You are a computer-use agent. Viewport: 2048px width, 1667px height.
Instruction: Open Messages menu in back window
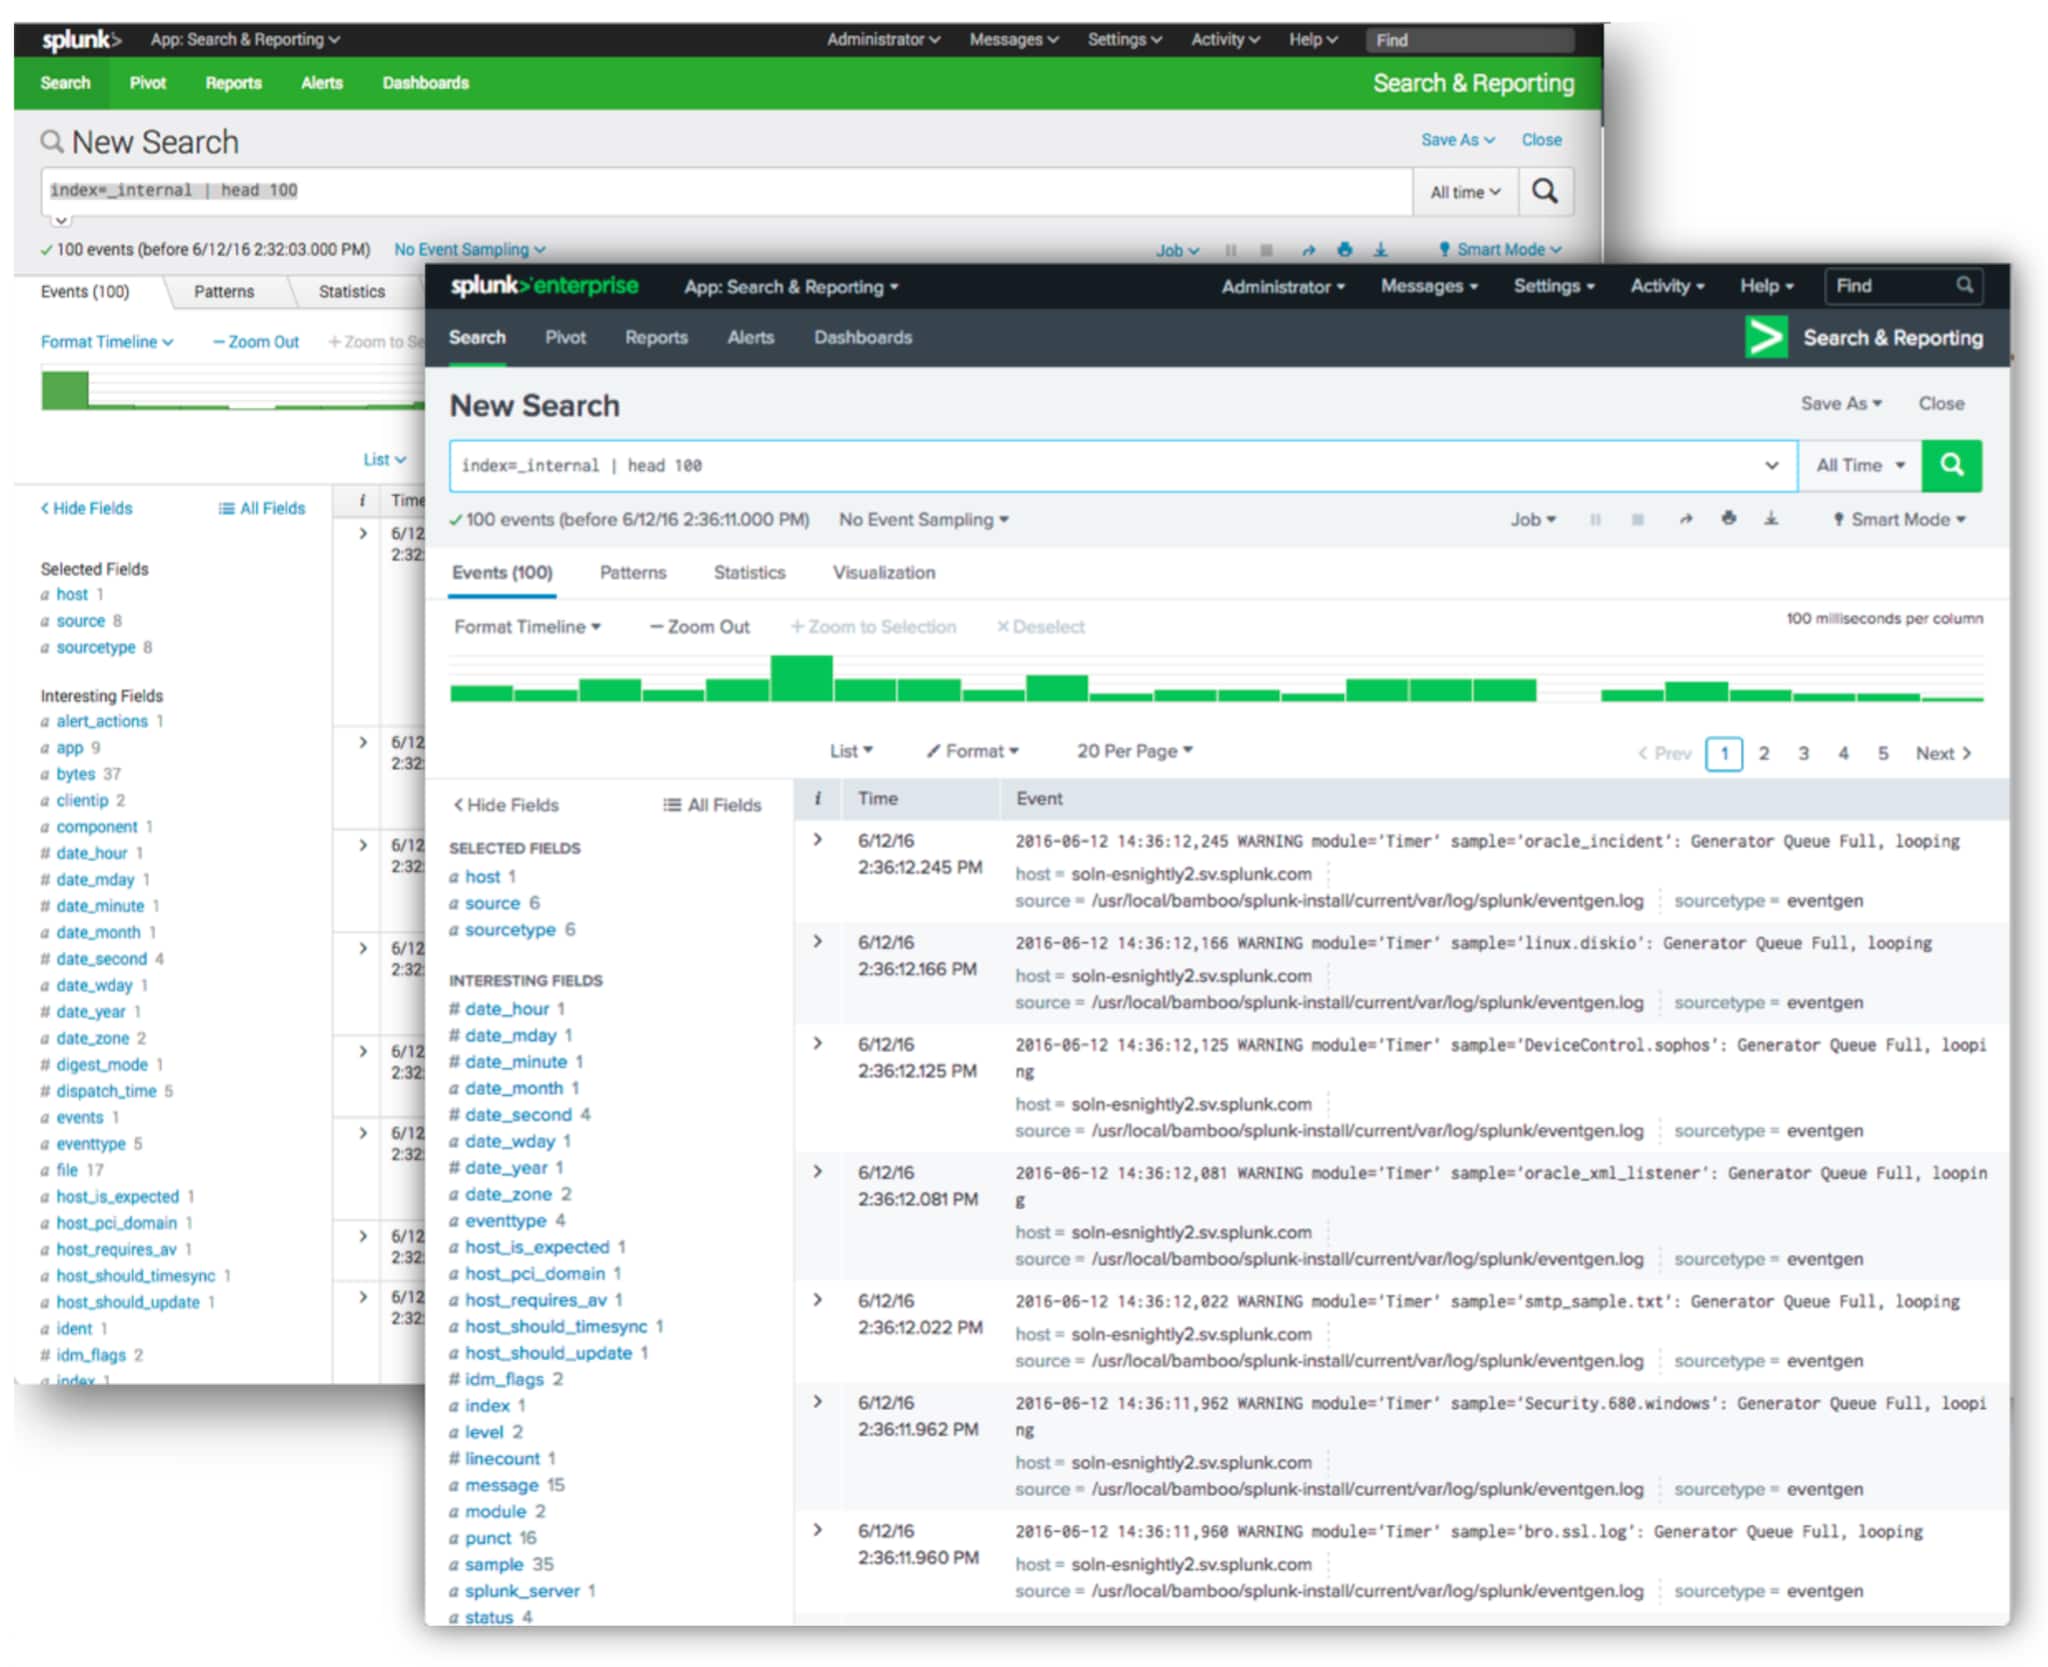1013,39
